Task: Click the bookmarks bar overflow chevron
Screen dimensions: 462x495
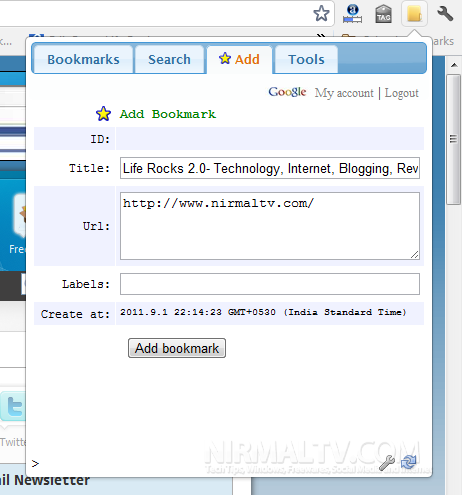Action: 321,35
